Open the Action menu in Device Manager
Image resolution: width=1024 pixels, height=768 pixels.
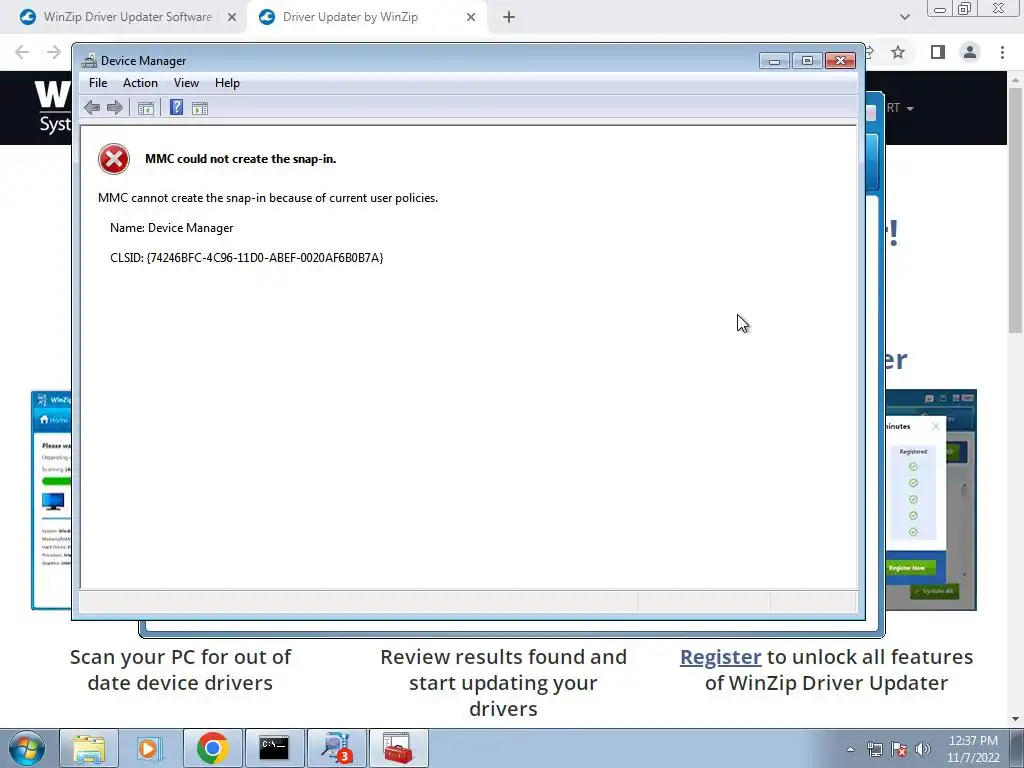point(140,83)
